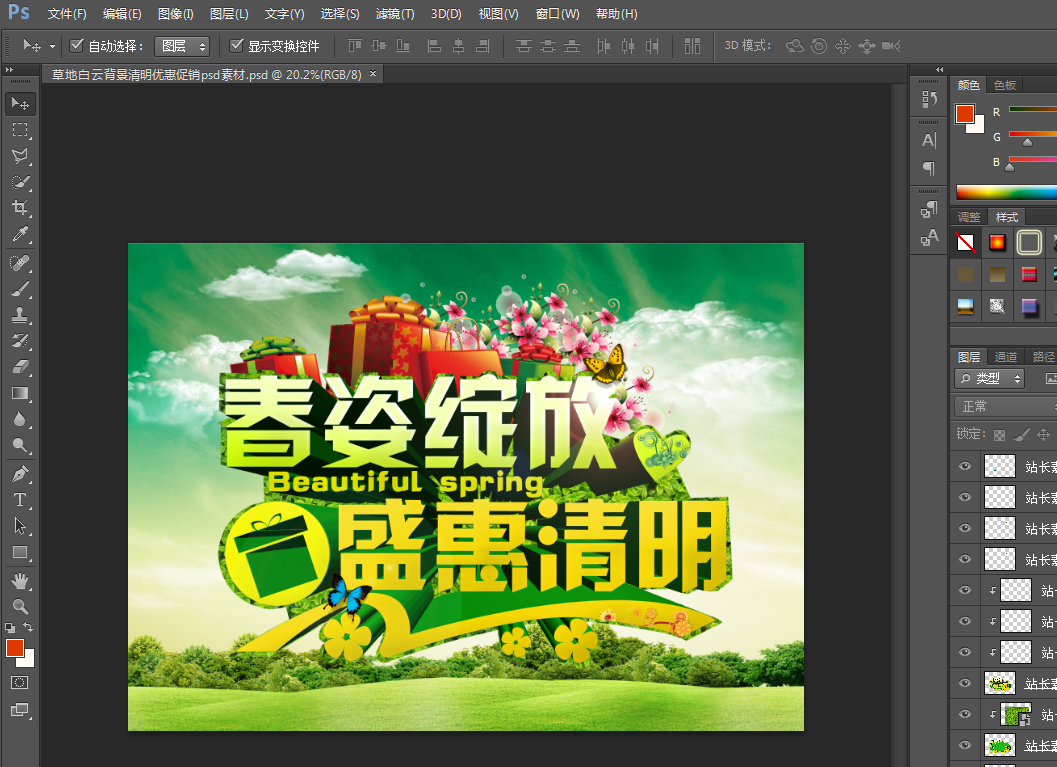Open the 正常 blend mode dropdown

[1006, 406]
